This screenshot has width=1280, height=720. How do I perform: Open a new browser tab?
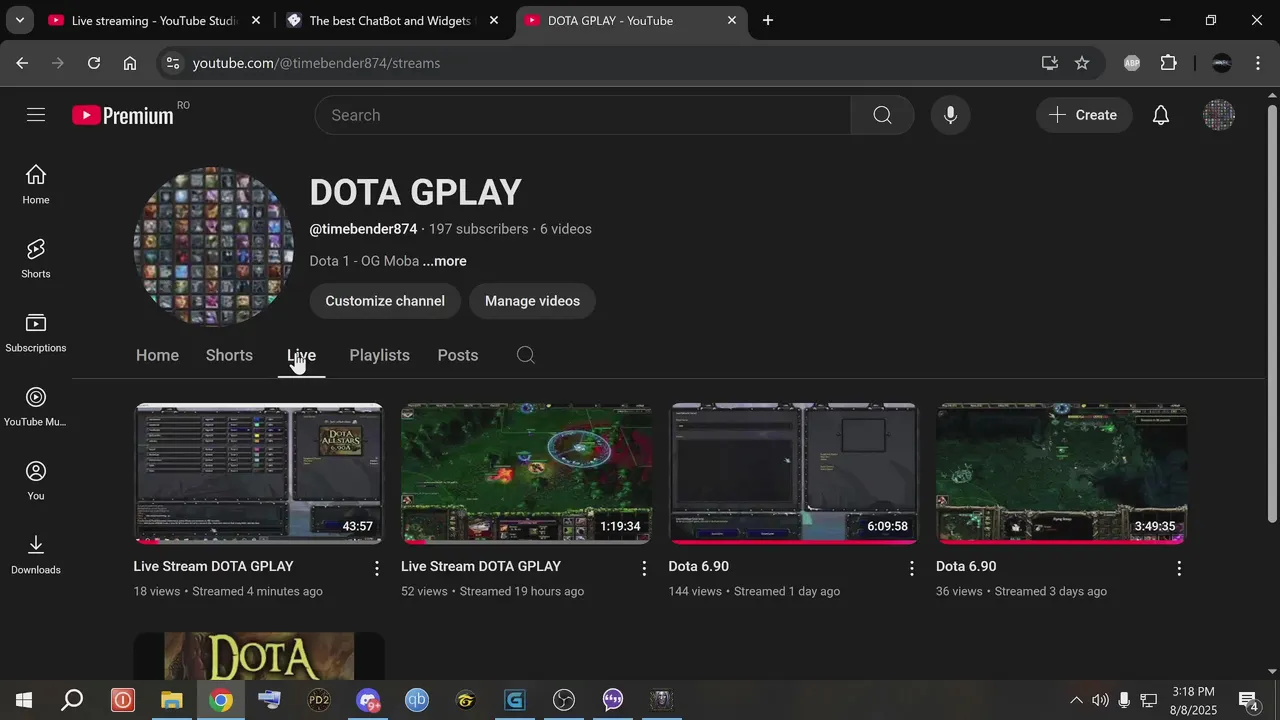point(768,20)
